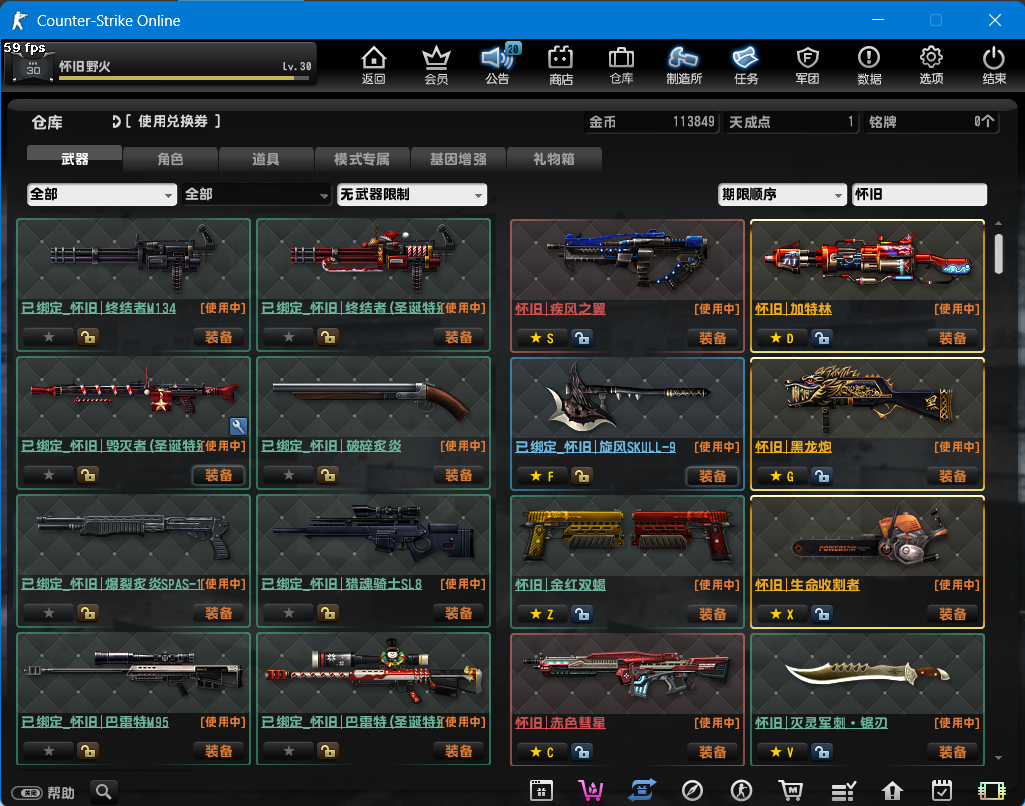
Task: Toggle the lock on 终结者M134
Action: coord(88,337)
